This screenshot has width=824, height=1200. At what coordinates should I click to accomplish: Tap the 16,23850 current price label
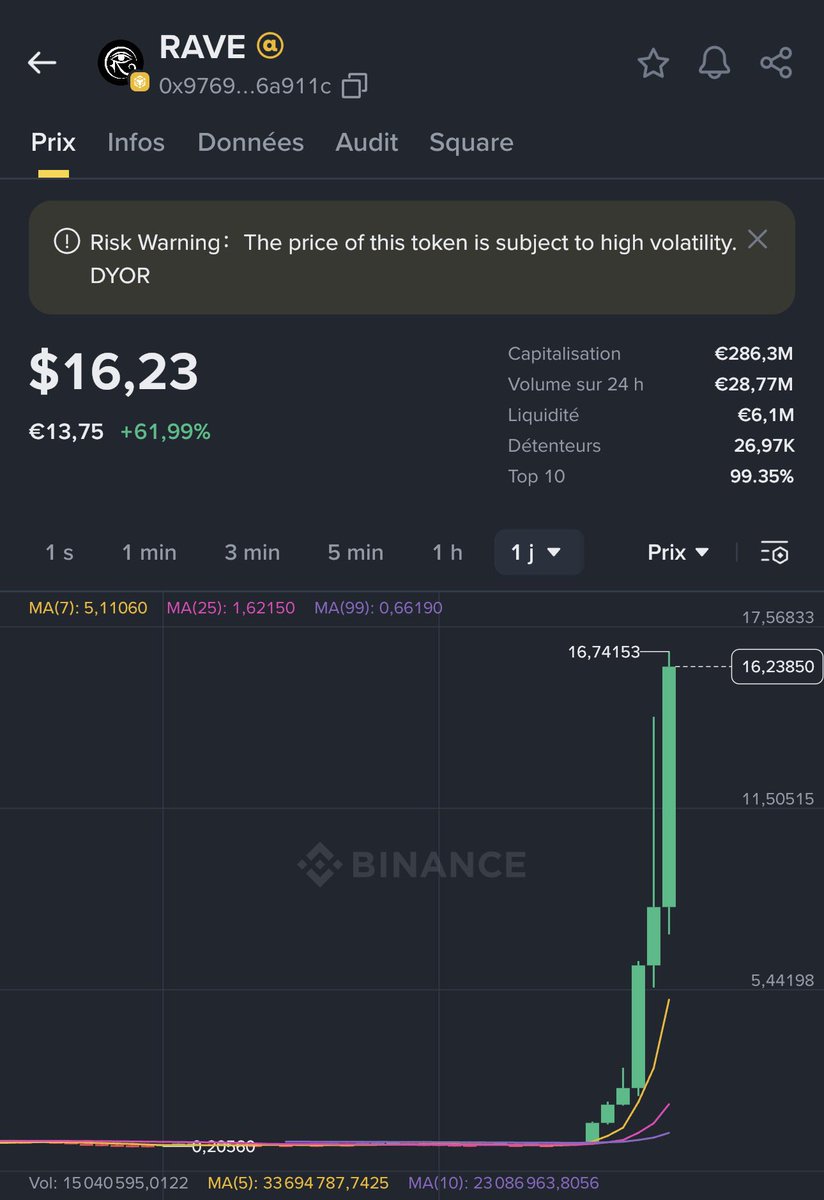777,666
